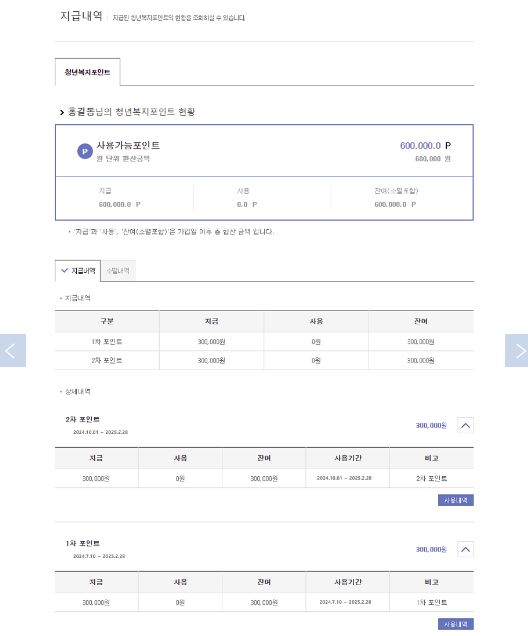This screenshot has height=636, width=528.
Task: Click the 구분 column header
Action: (107, 321)
